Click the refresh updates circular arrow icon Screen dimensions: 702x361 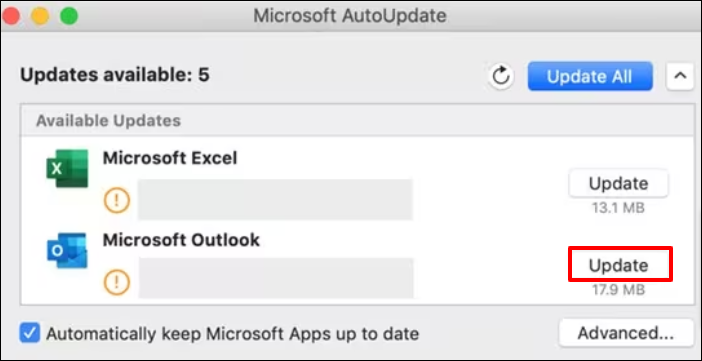(x=501, y=76)
